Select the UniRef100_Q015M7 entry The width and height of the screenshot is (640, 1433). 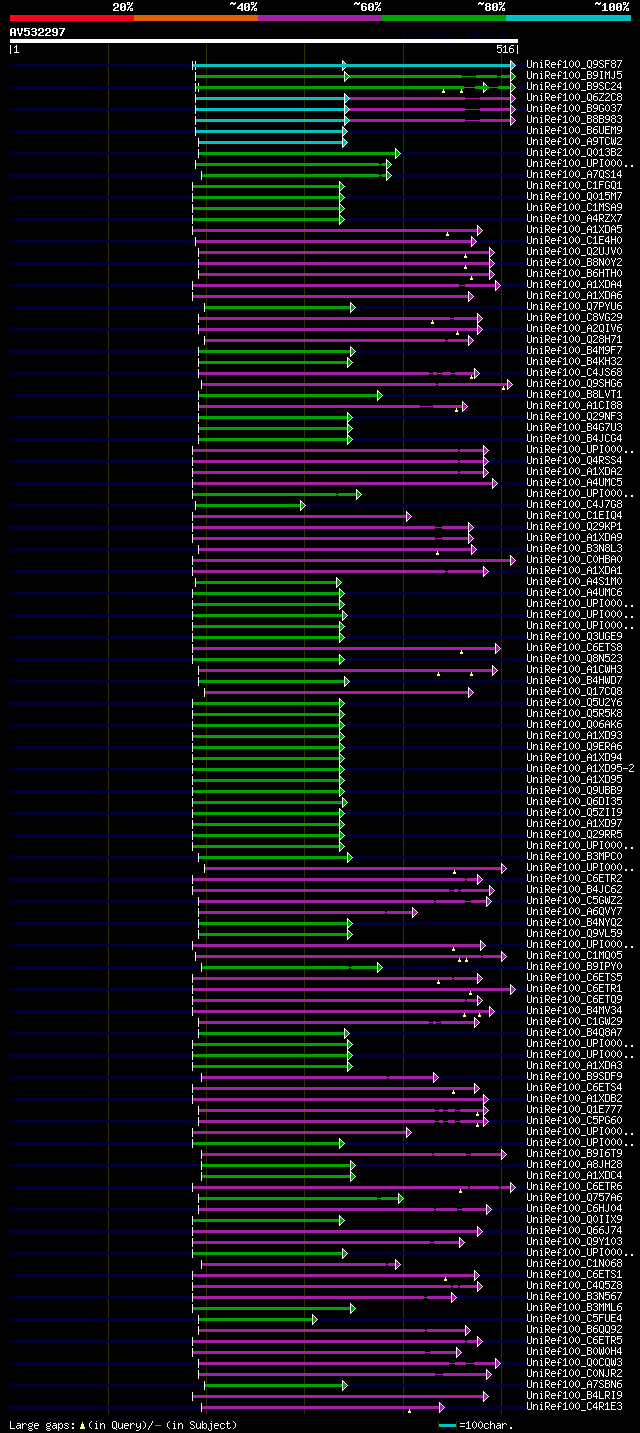[x=574, y=197]
